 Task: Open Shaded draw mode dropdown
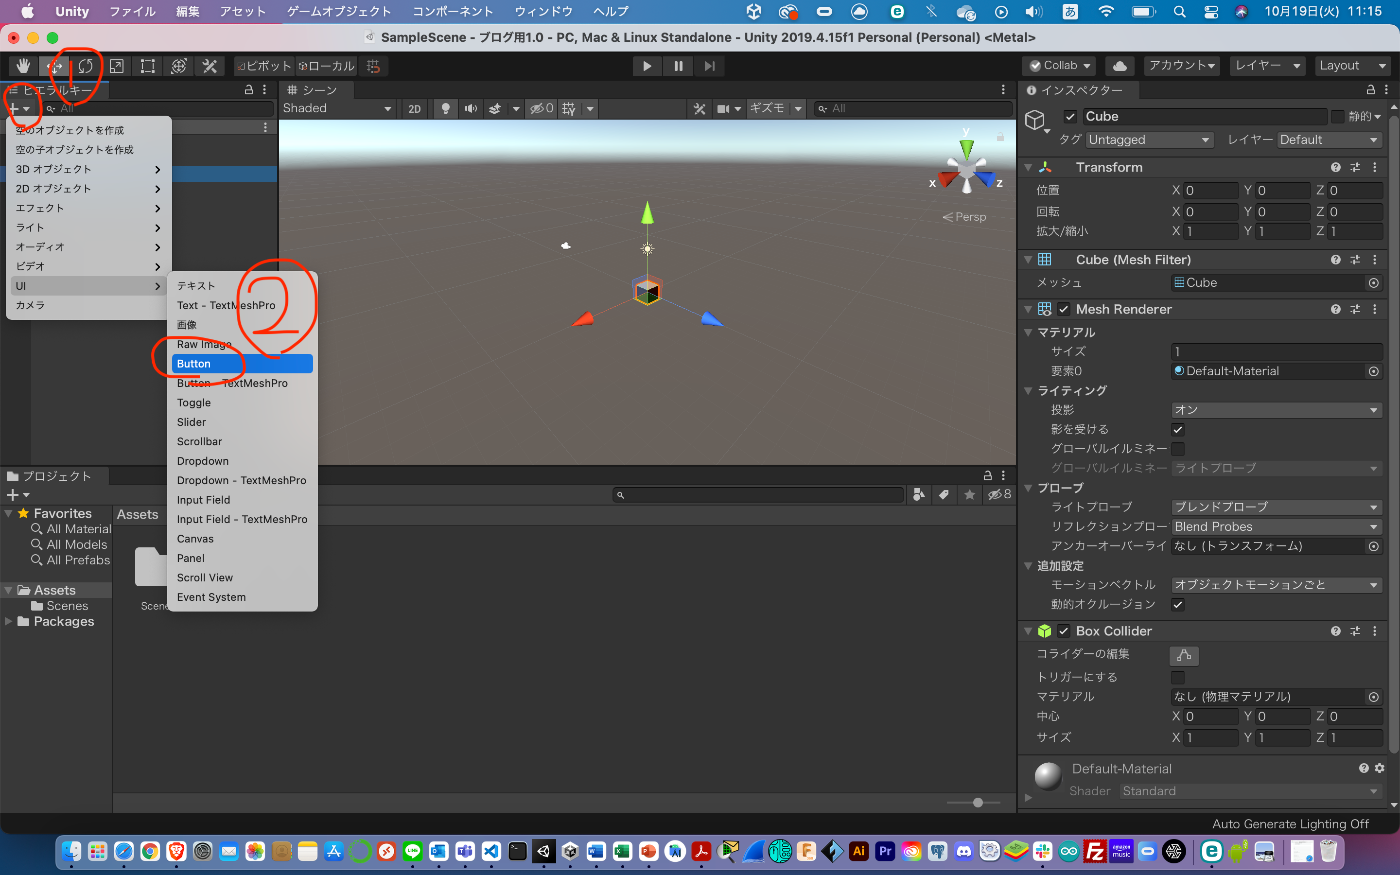(x=337, y=109)
